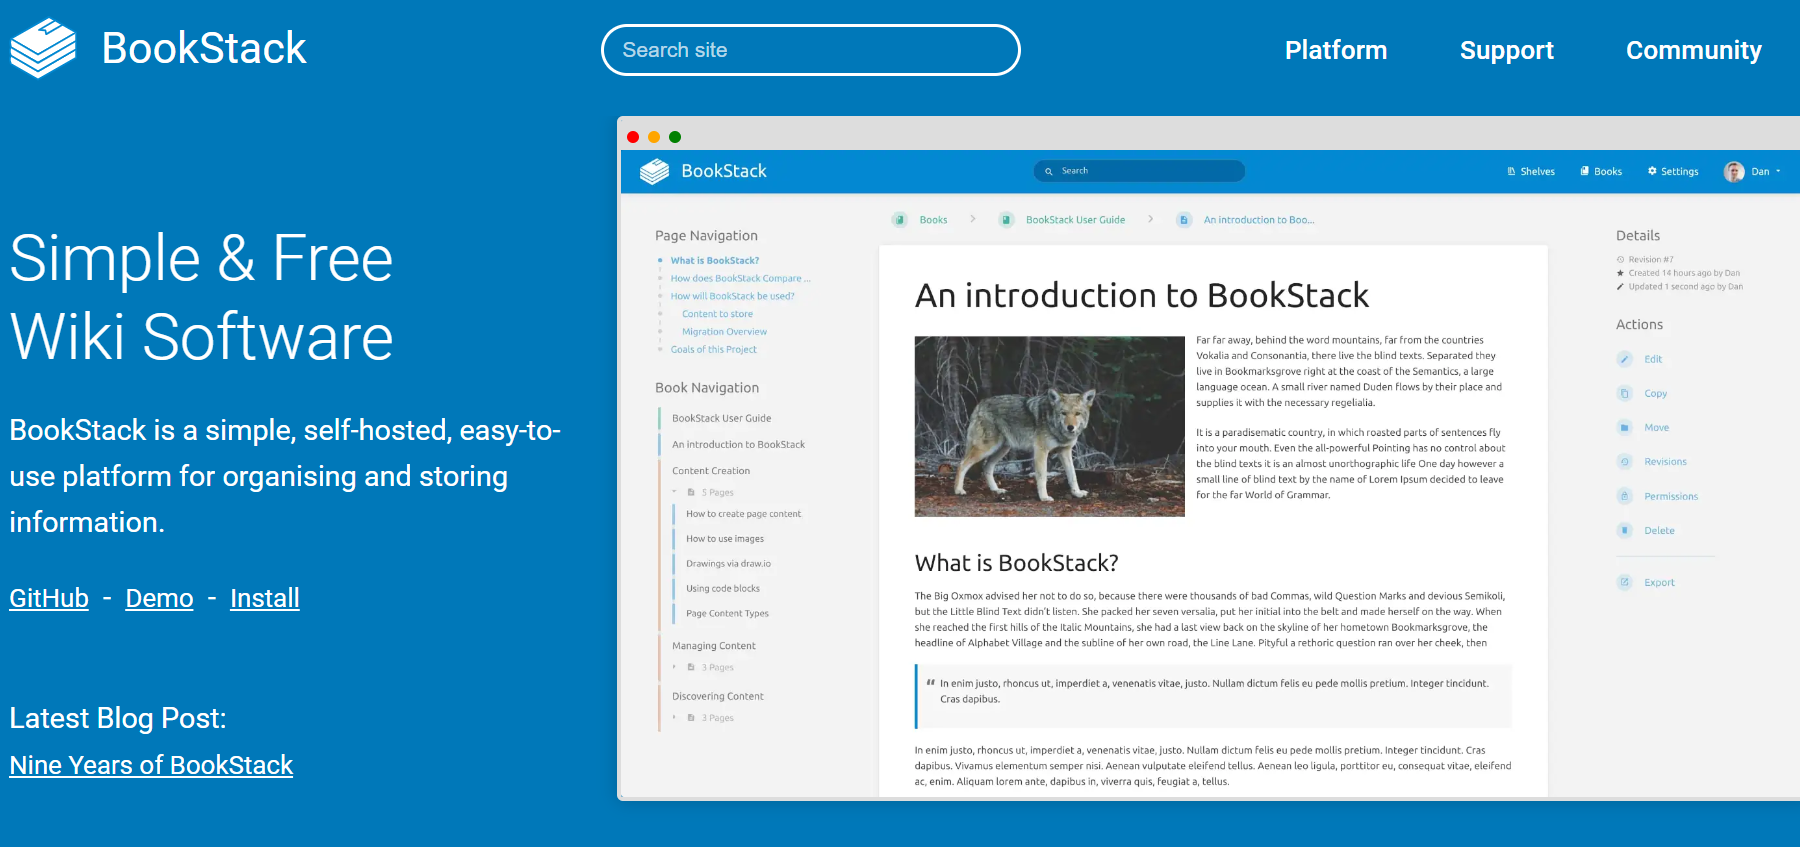1800x847 pixels.
Task: Open the dropdown arrow next to Dan
Action: click(x=1778, y=171)
